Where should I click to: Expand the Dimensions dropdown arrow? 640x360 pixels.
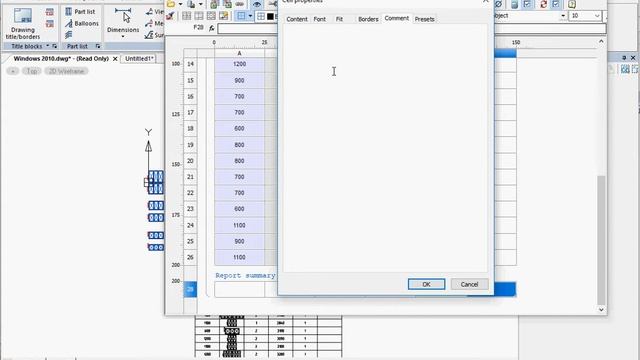(122, 37)
